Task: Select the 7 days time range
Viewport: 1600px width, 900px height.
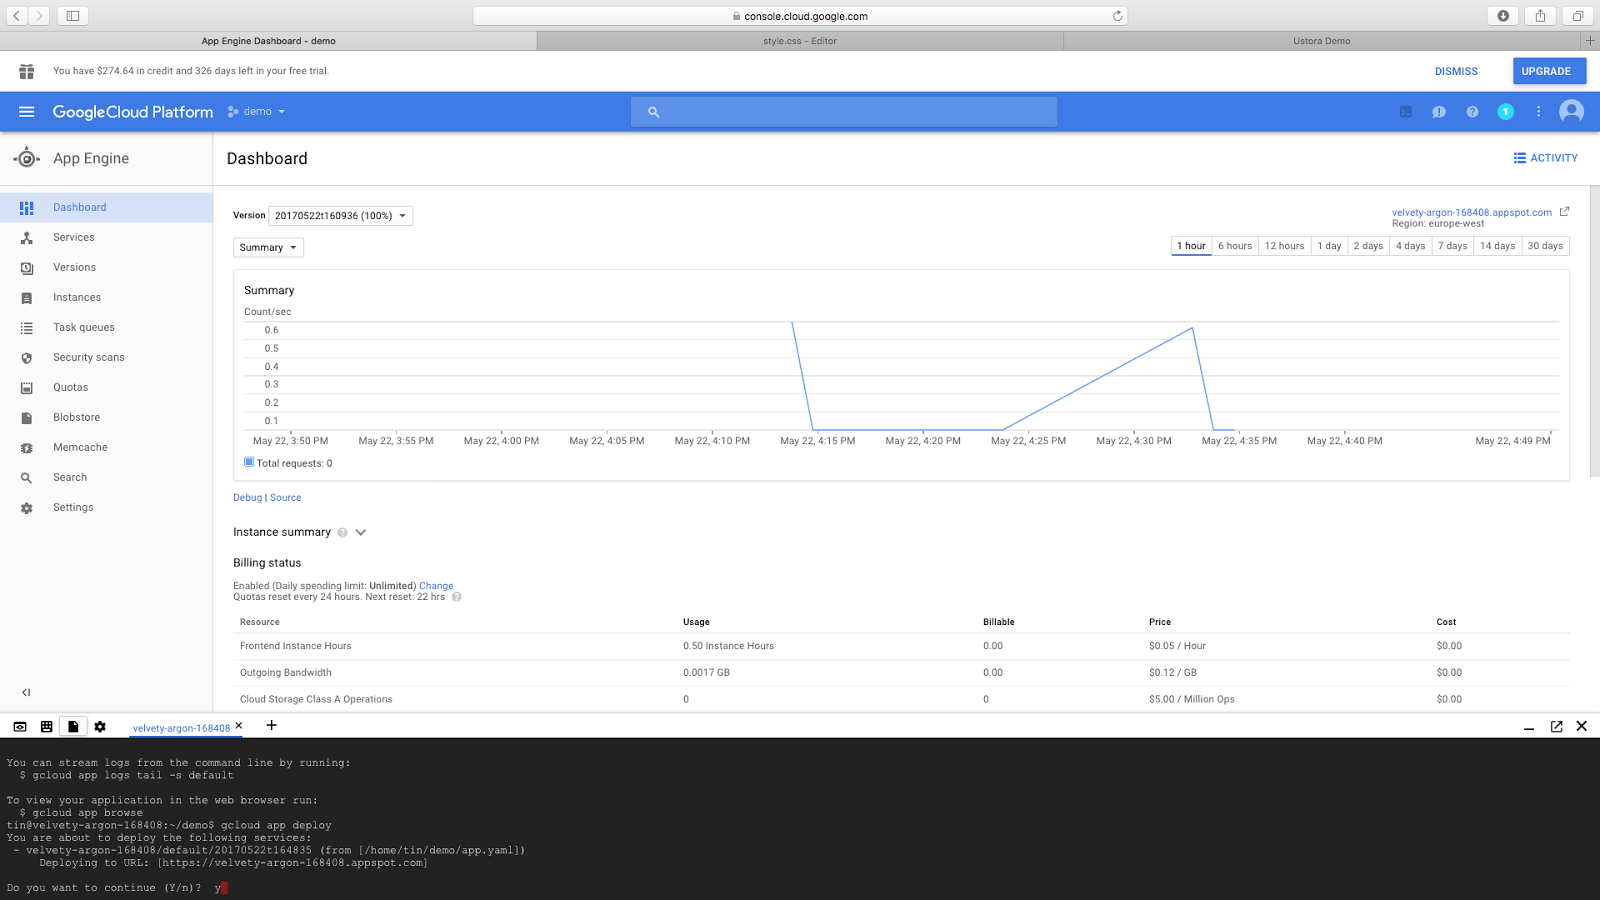Action: [x=1453, y=246]
